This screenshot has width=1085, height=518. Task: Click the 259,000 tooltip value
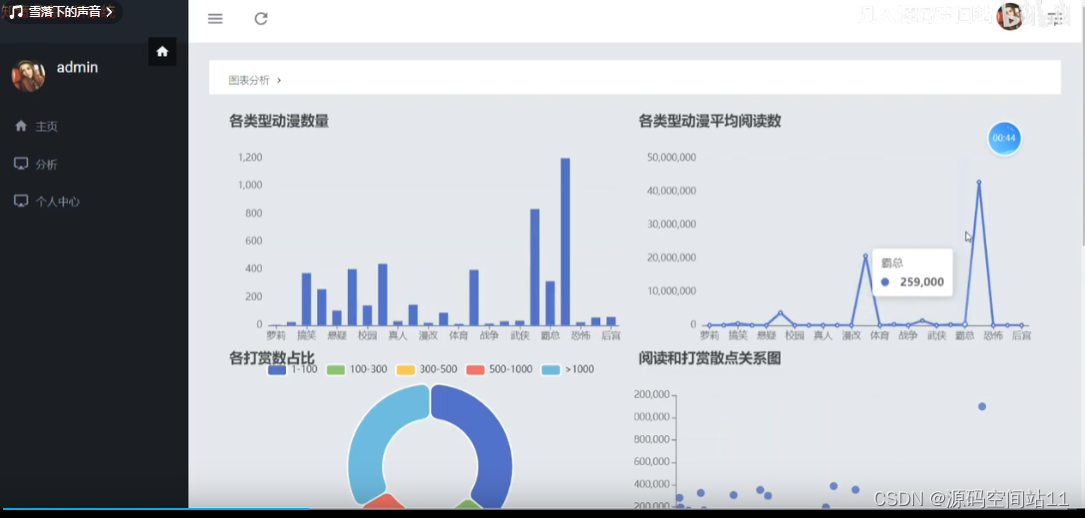[x=922, y=282]
